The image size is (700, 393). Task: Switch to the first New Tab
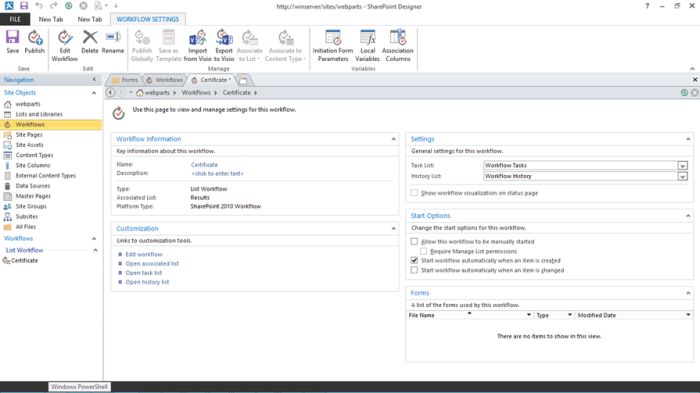coord(50,19)
